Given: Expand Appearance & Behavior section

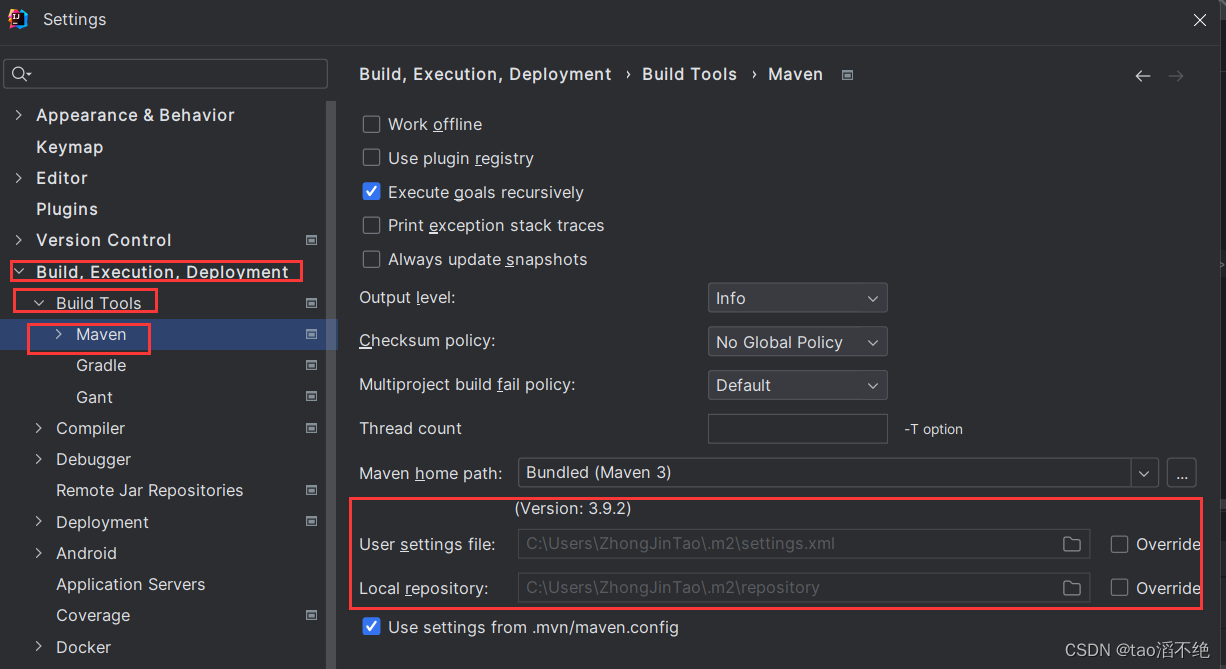Looking at the screenshot, I should coord(18,115).
